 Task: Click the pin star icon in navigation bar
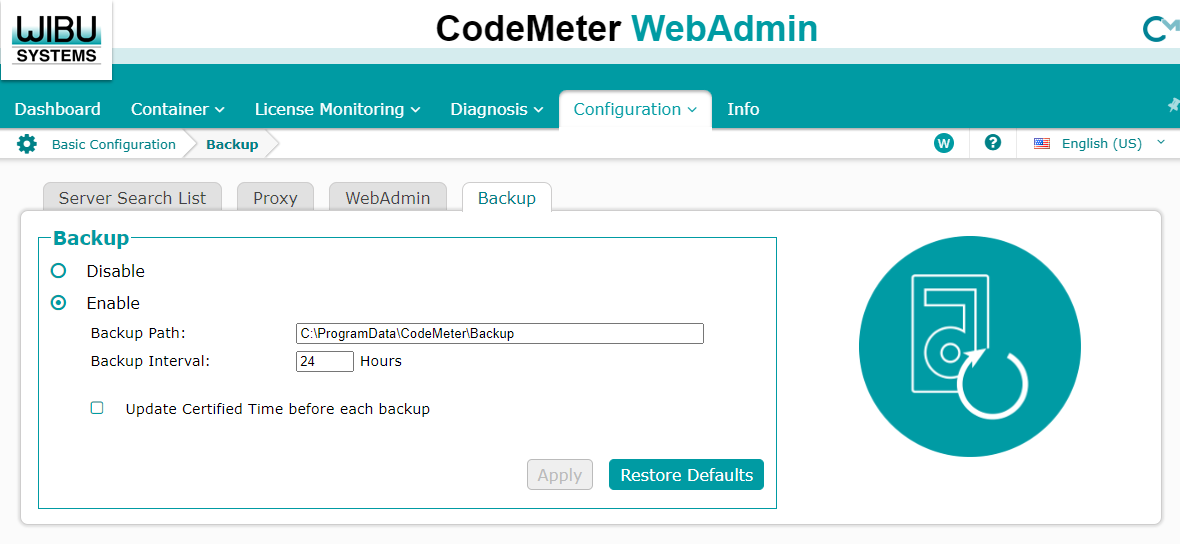(1173, 106)
